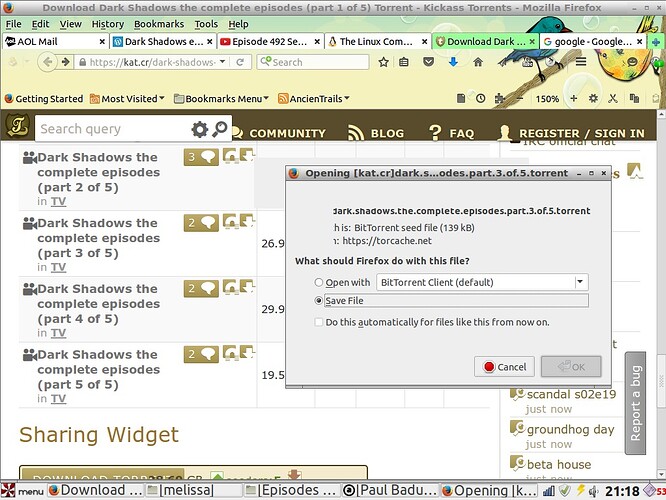Viewport: 666px width, 500px height.
Task: Click OK in the Opening dialog
Action: click(571, 367)
